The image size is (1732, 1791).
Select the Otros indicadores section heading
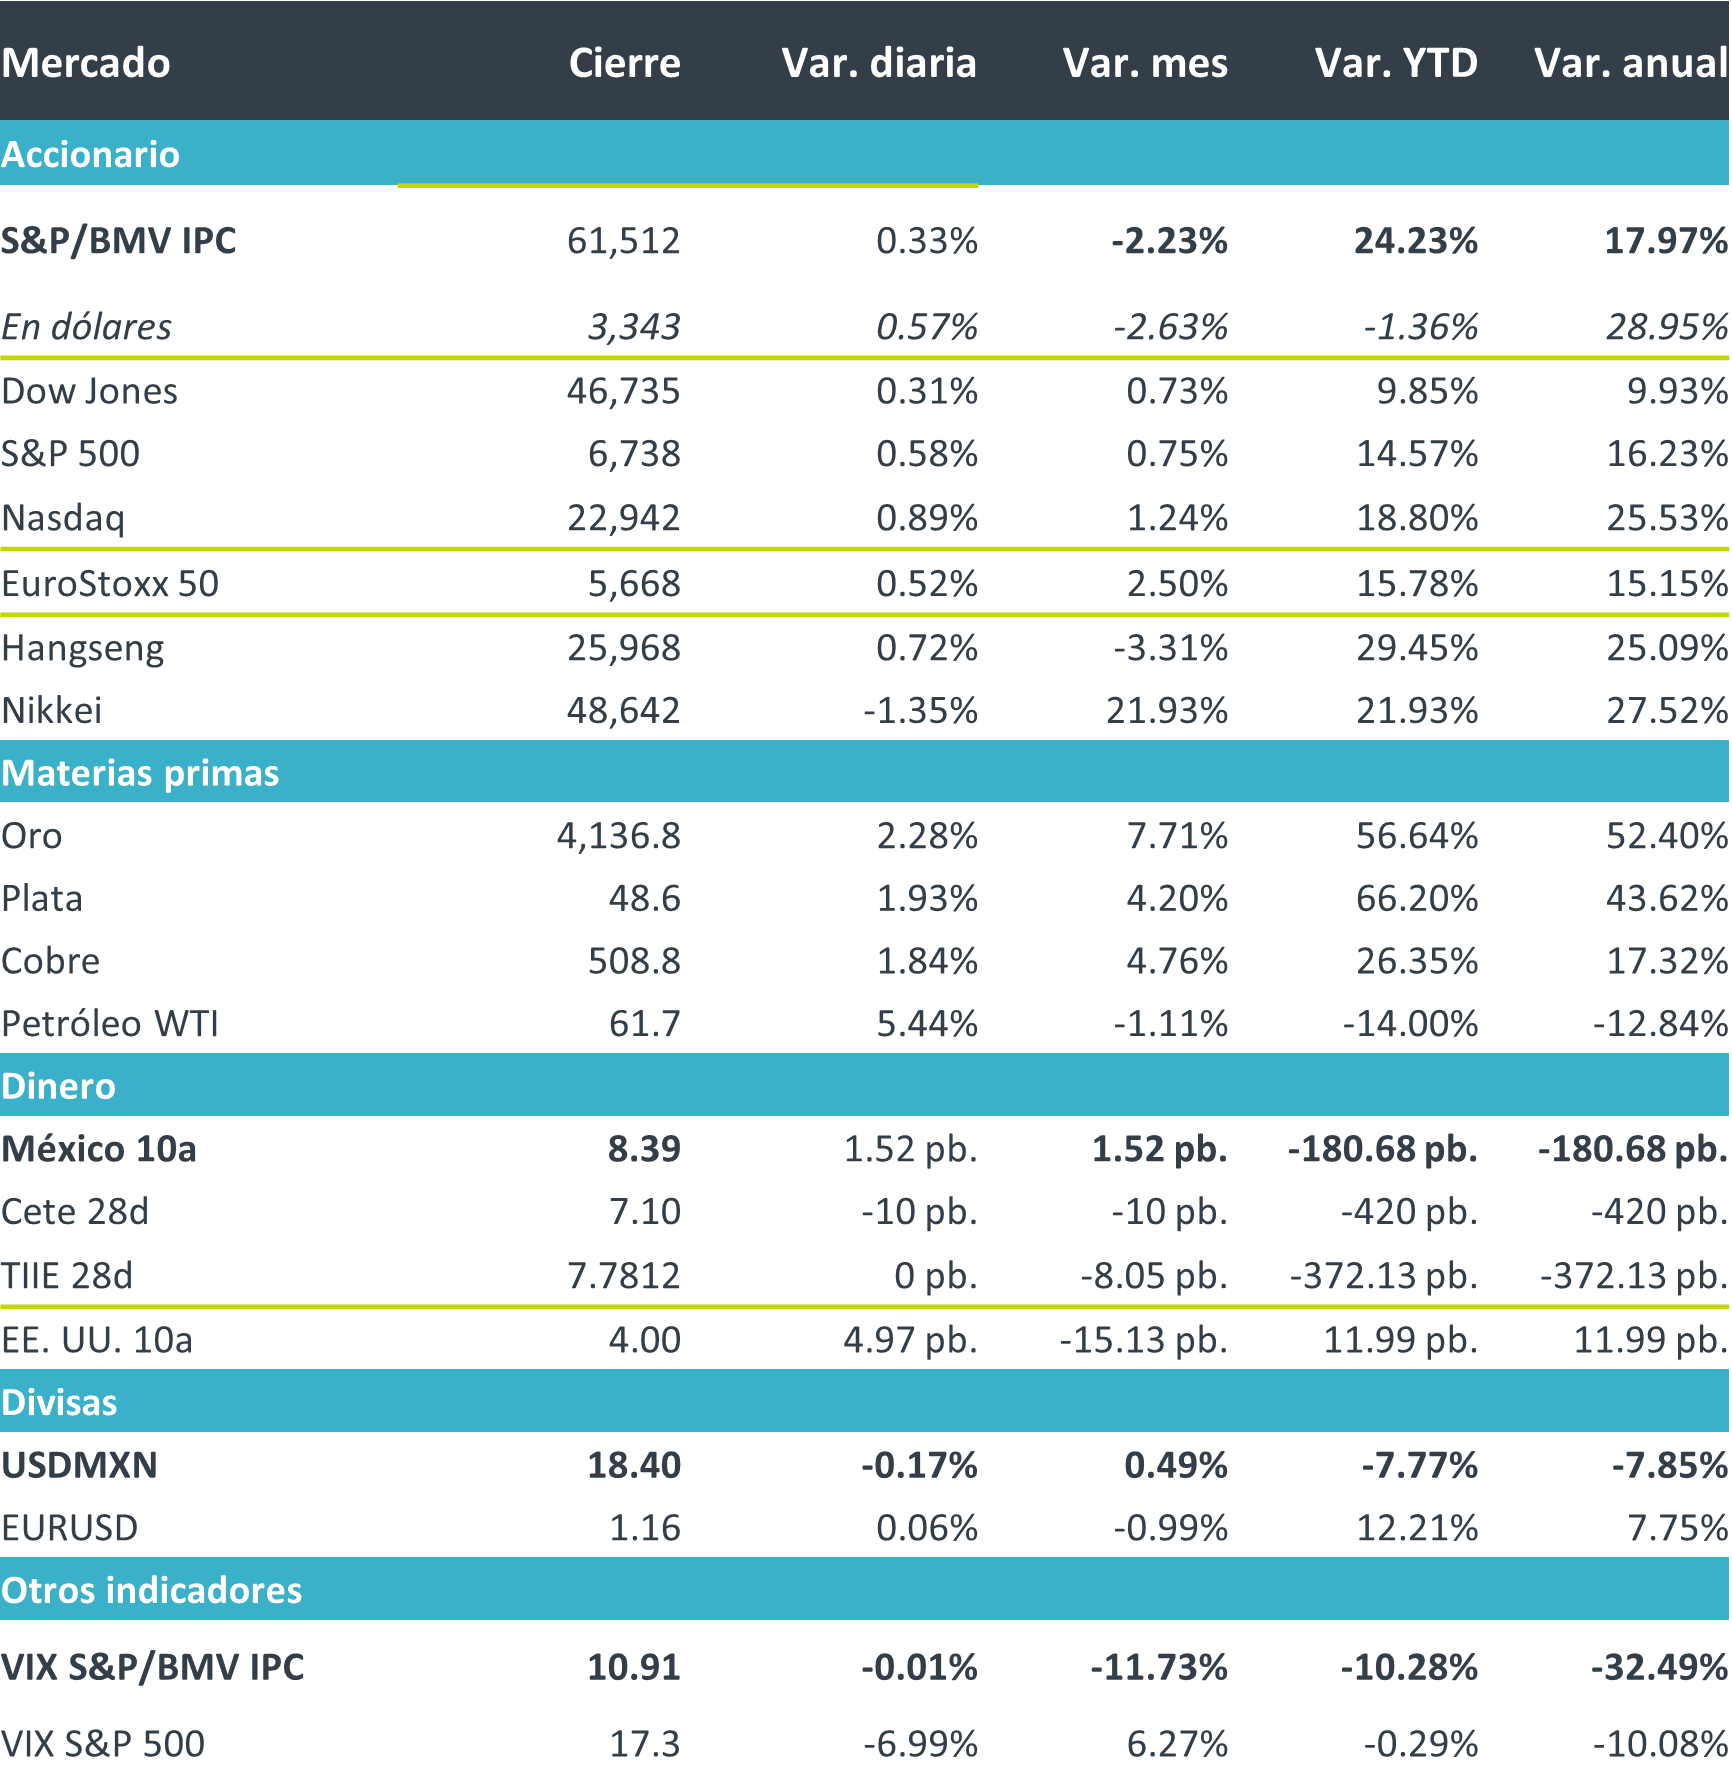click(x=151, y=1590)
